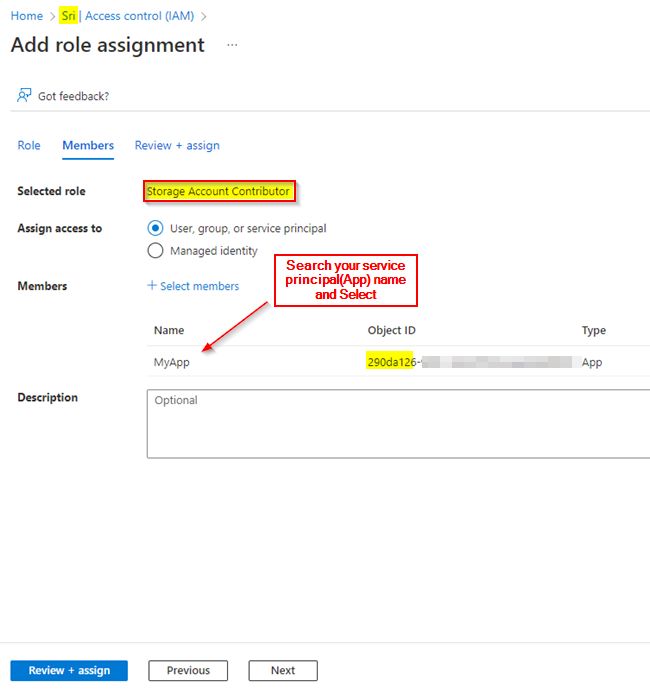Click the chevron after Access control (IAM)

coord(204,16)
